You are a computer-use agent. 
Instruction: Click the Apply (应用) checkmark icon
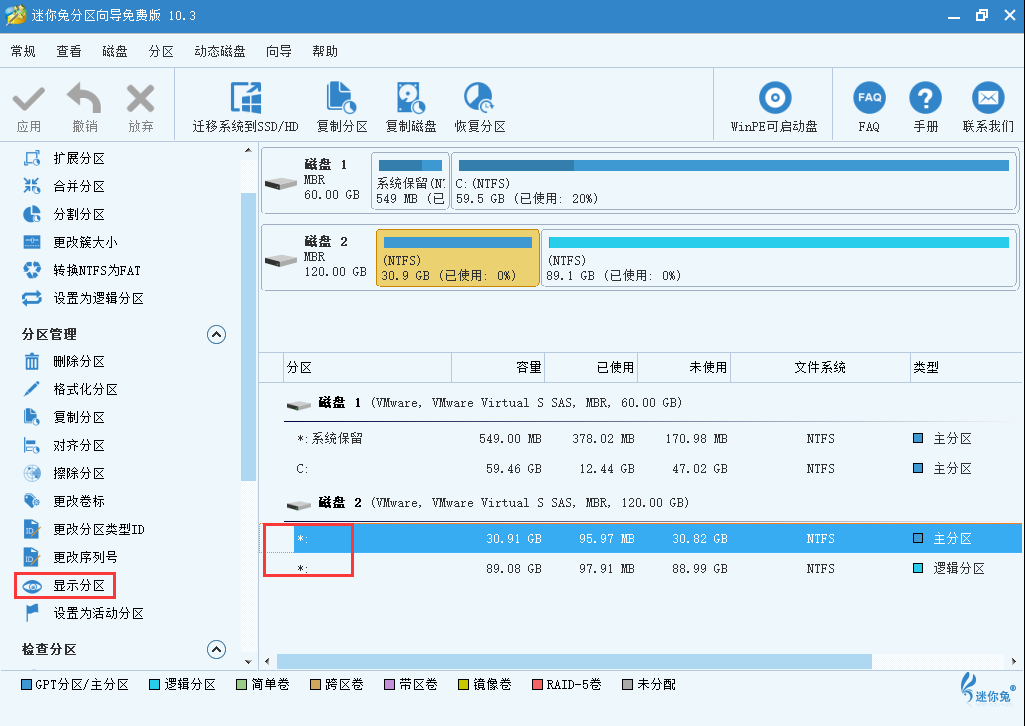(x=29, y=100)
